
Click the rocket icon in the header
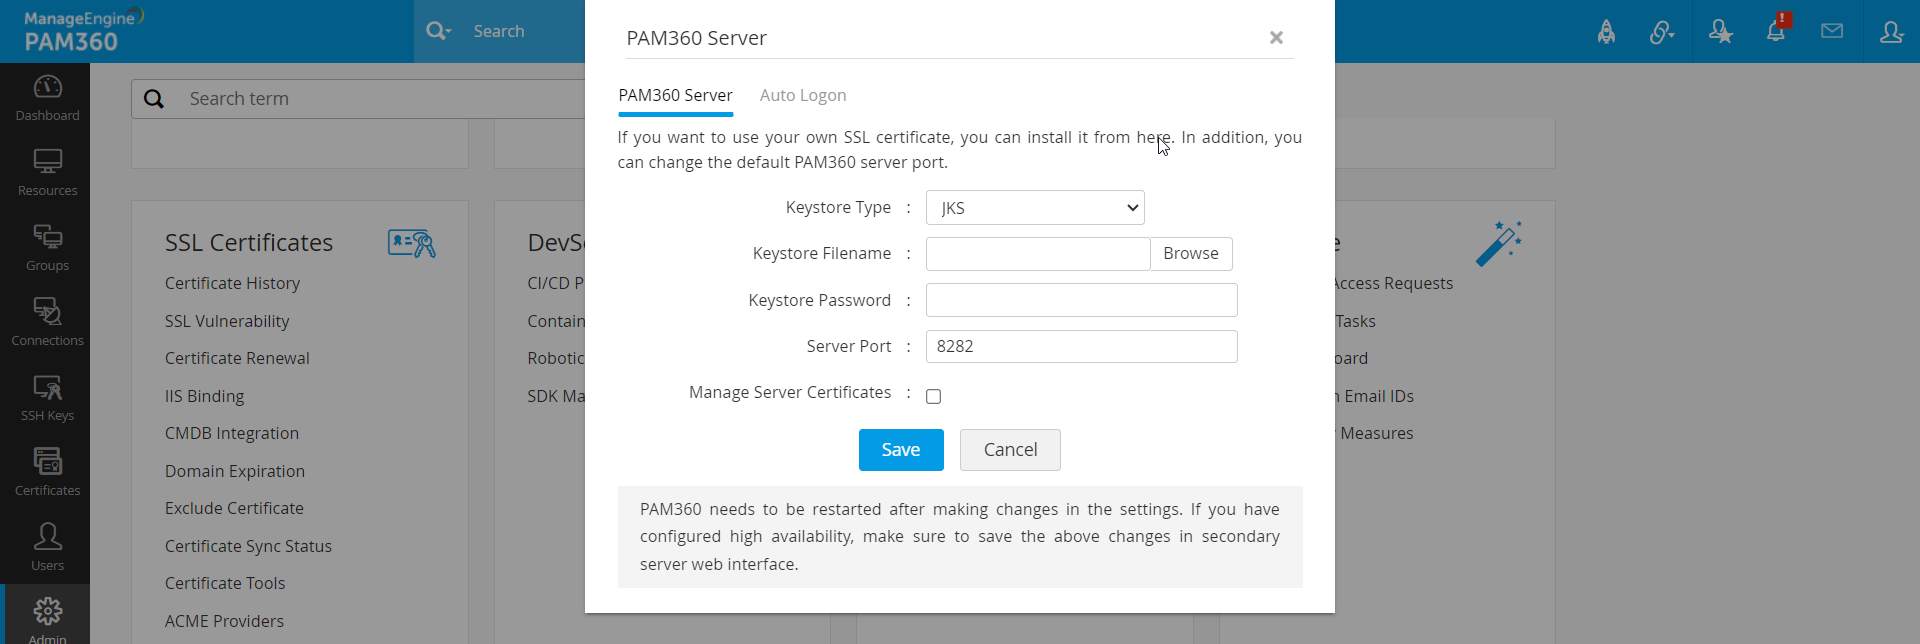coord(1606,32)
